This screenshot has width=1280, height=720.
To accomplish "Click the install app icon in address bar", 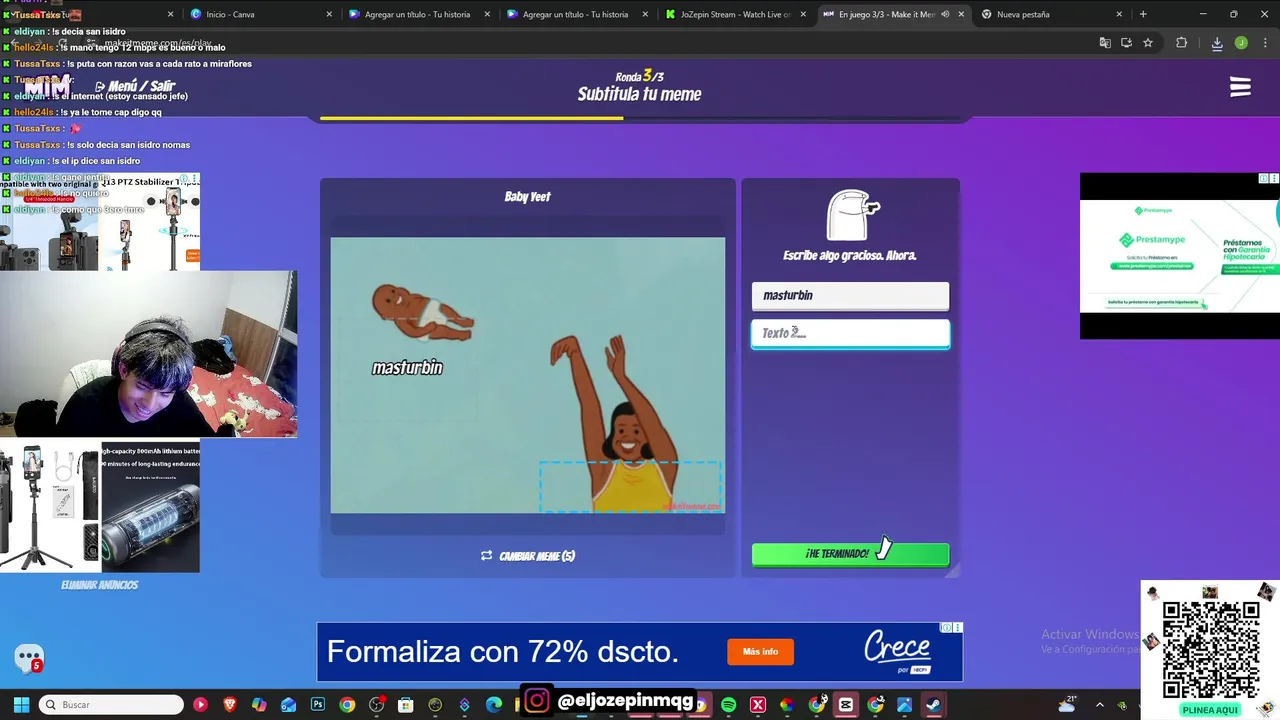I will click(x=1126, y=43).
